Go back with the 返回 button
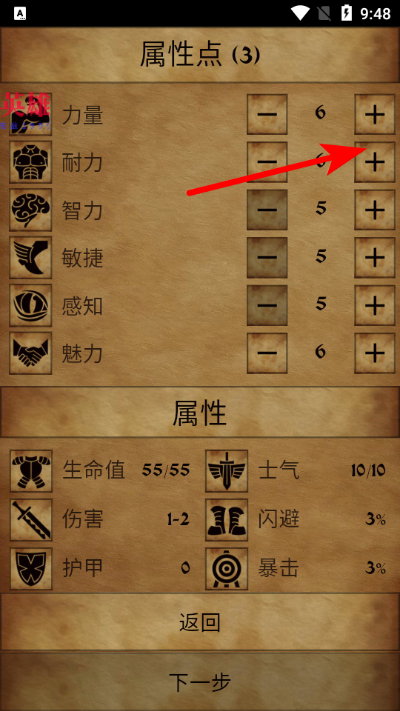Screen dimensions: 400x711 pos(200,623)
